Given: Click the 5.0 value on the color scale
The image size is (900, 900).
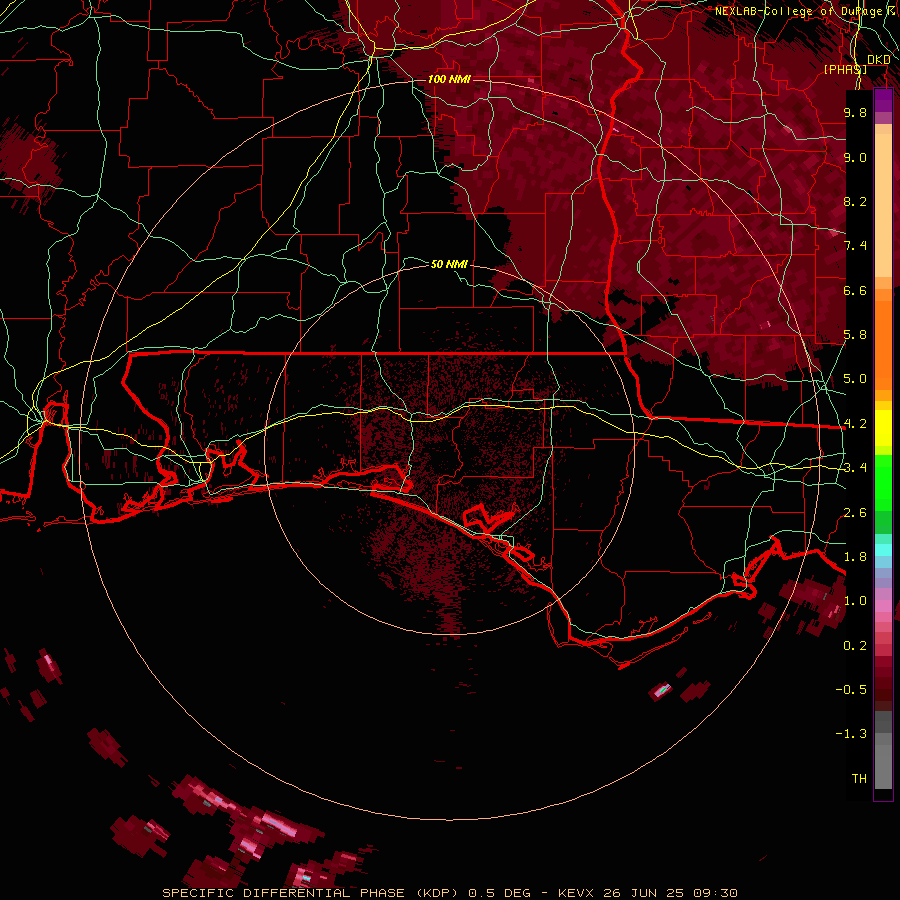Looking at the screenshot, I should 855,379.
